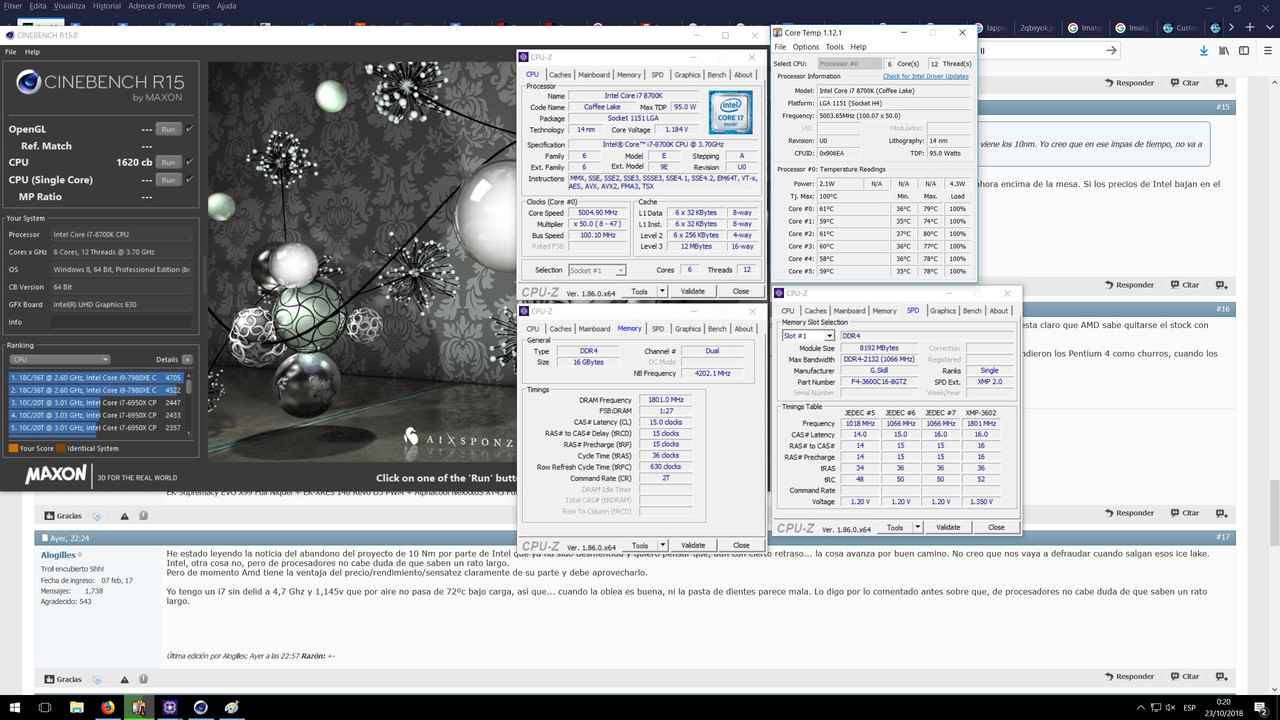Open the Bench tab in top CPU-Z
This screenshot has height=720, width=1280.
pos(717,75)
